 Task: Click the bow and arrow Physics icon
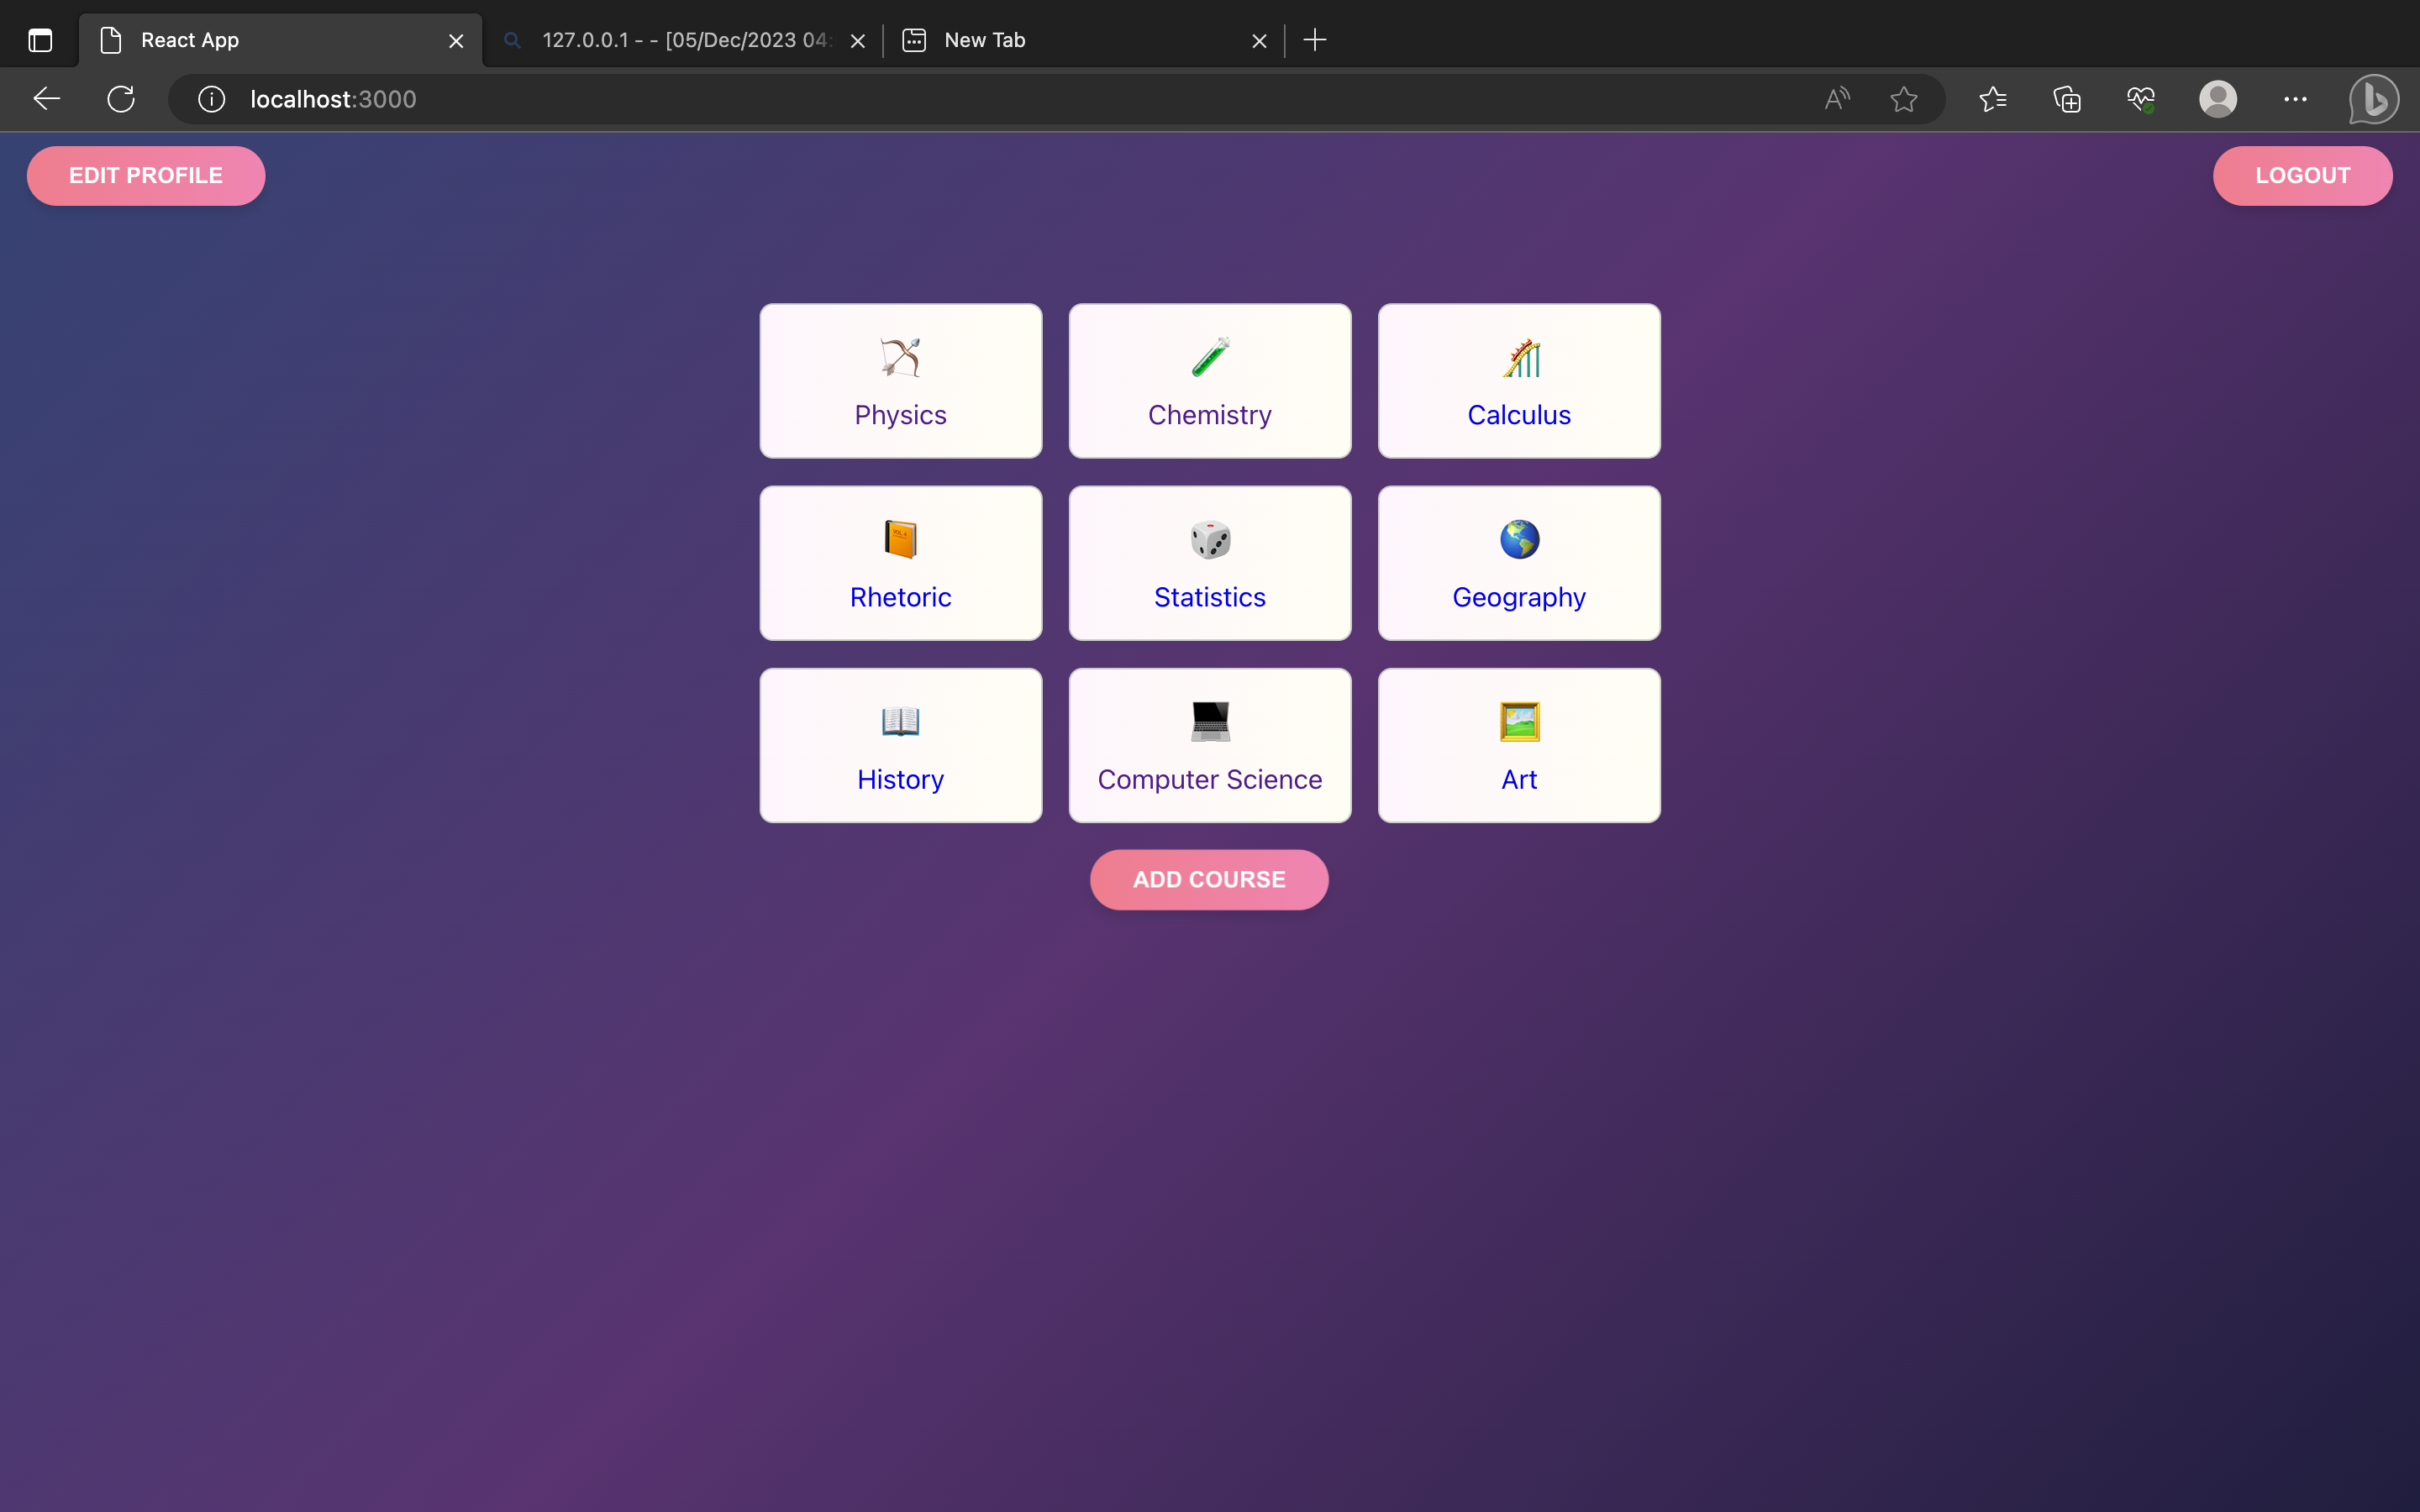point(900,357)
